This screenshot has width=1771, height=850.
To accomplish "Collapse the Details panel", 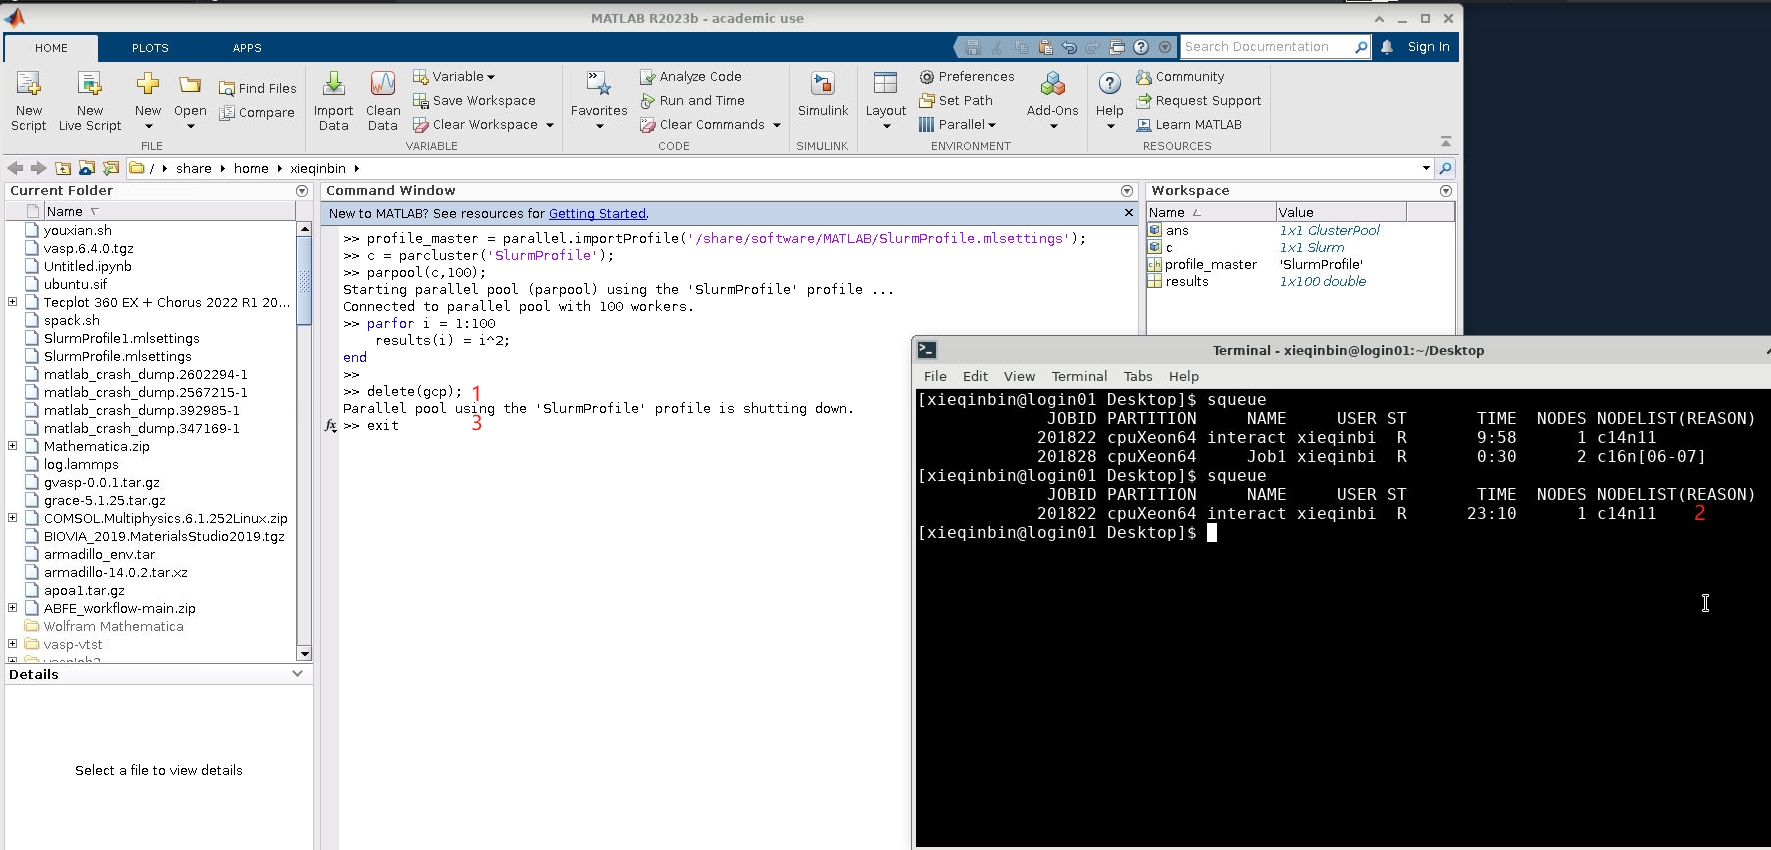I will tap(297, 674).
